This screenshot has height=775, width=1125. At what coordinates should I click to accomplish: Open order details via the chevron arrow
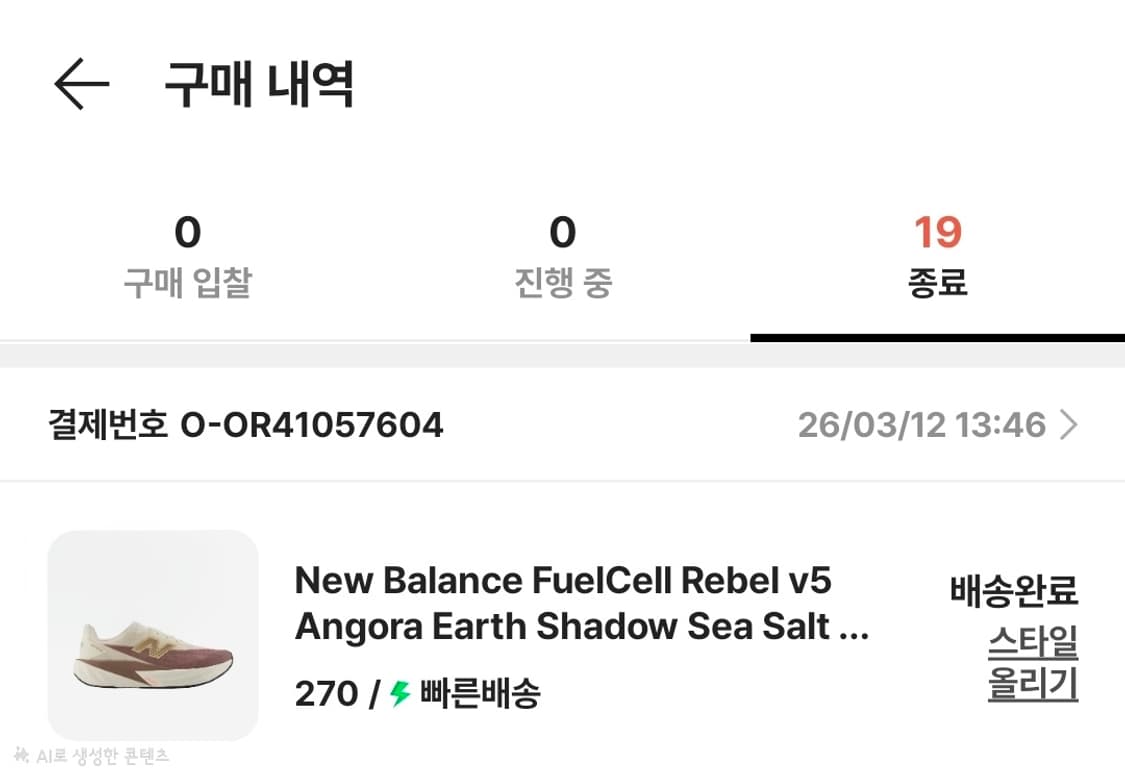point(1069,426)
